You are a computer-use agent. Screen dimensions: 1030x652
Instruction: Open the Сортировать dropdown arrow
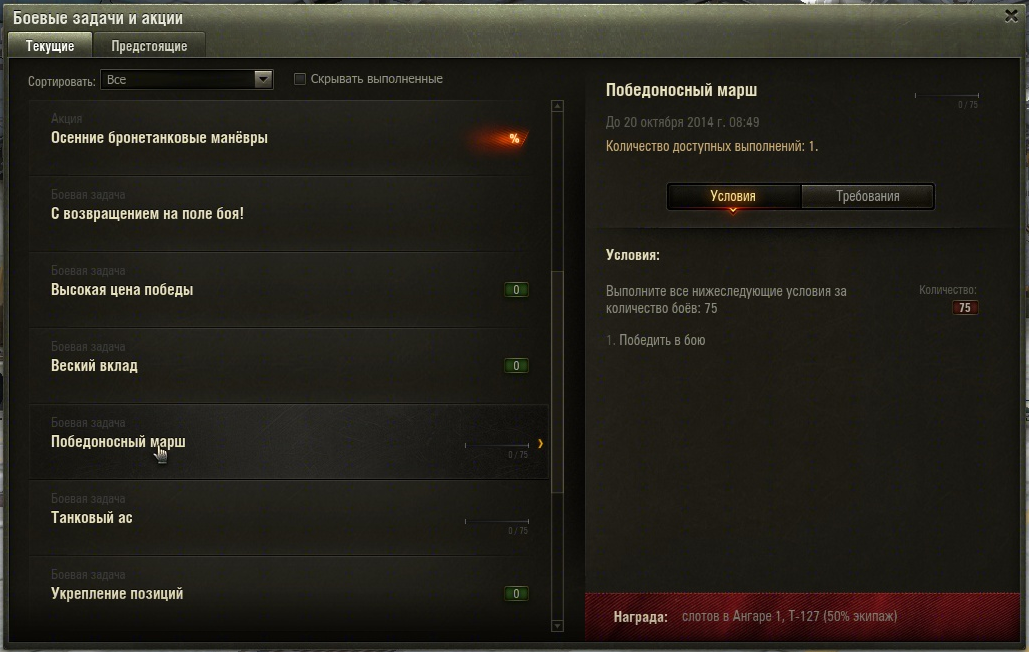[263, 79]
